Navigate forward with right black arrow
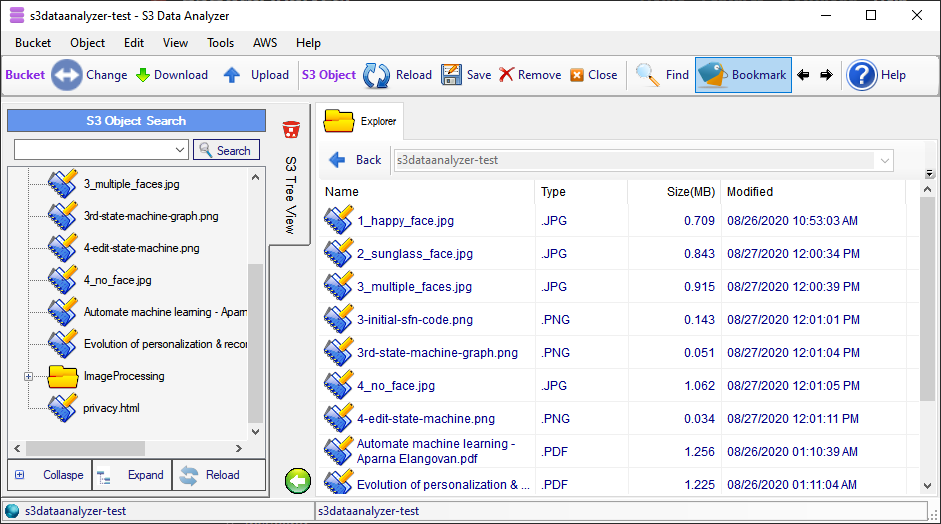This screenshot has width=941, height=524. coord(826,75)
